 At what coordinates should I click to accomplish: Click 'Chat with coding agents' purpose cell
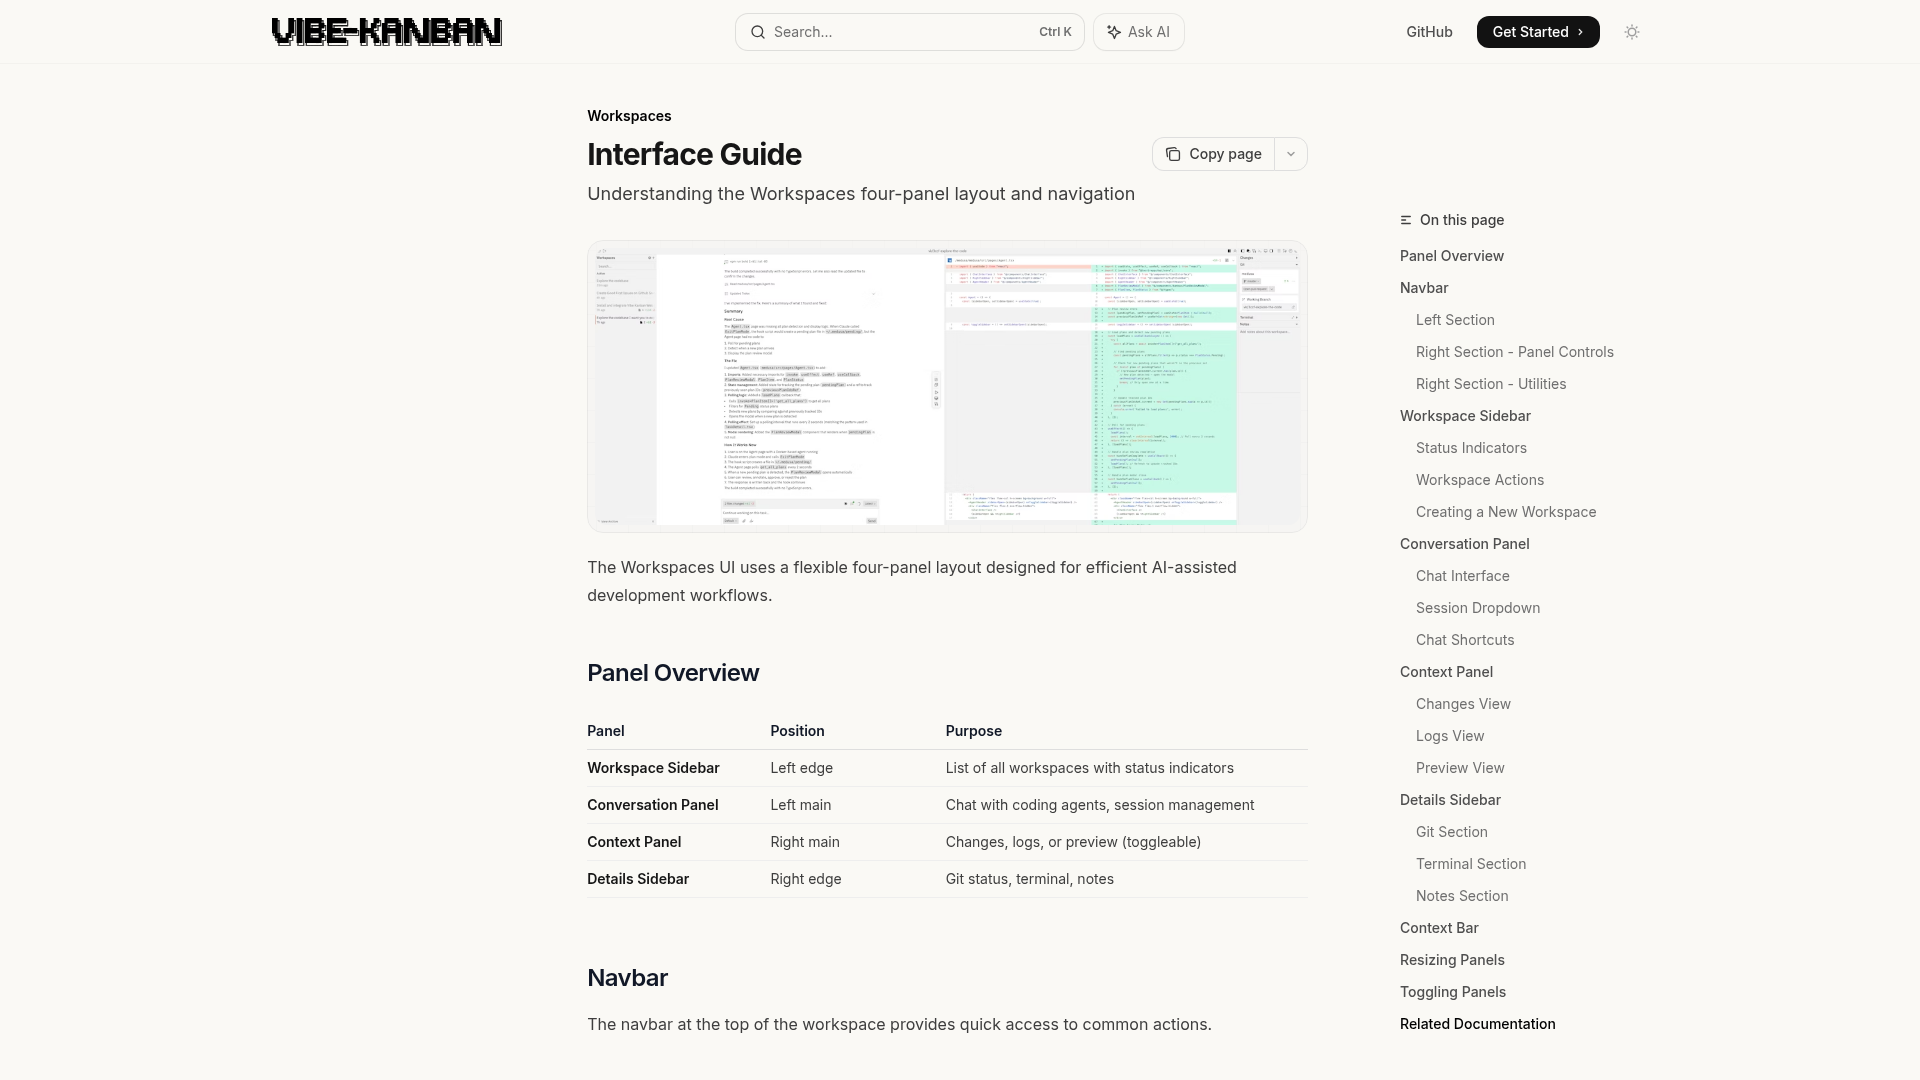point(1100,805)
